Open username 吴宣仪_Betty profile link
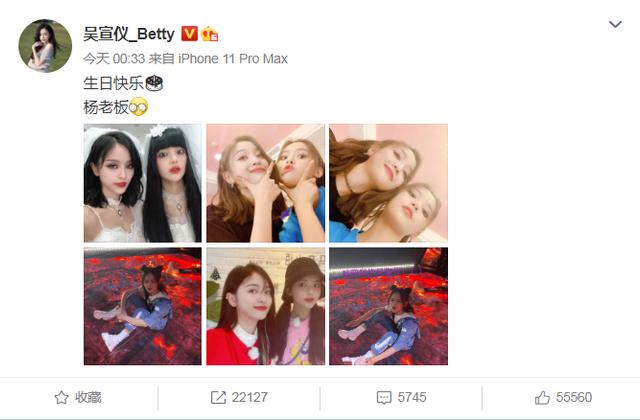This screenshot has height=420, width=640. (x=129, y=34)
